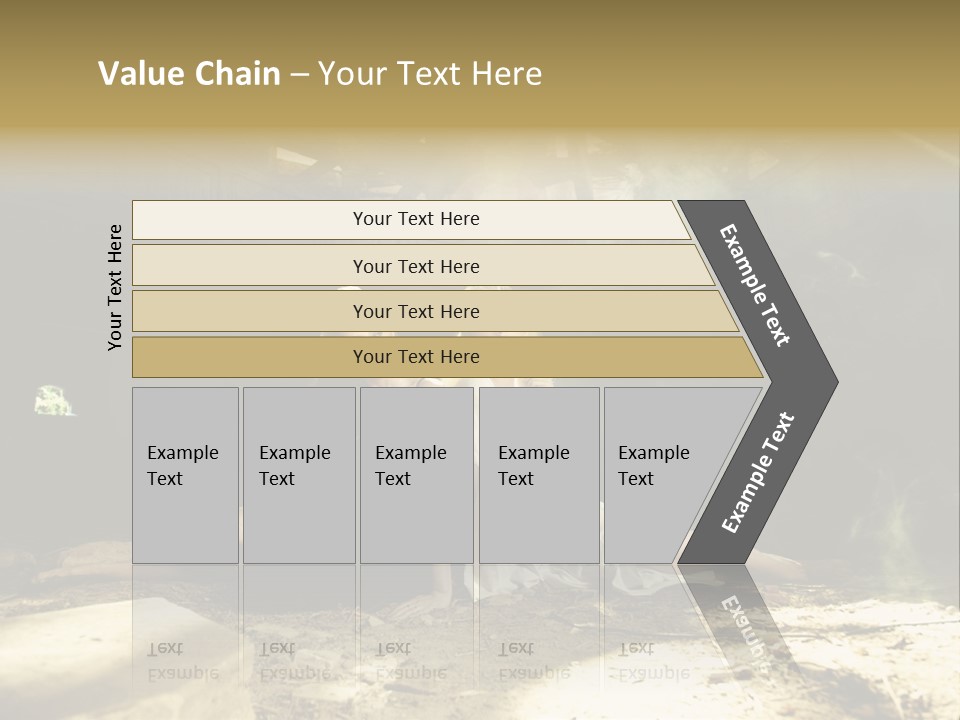Select "Your Text Here" in the slide title

click(x=430, y=74)
